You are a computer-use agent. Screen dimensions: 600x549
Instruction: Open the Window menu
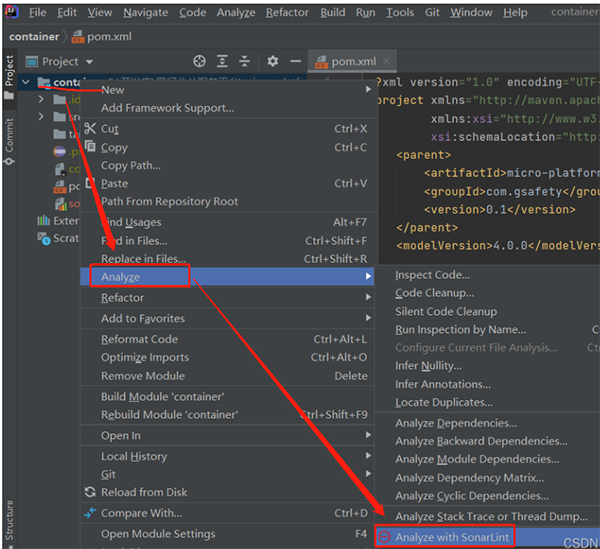471,13
